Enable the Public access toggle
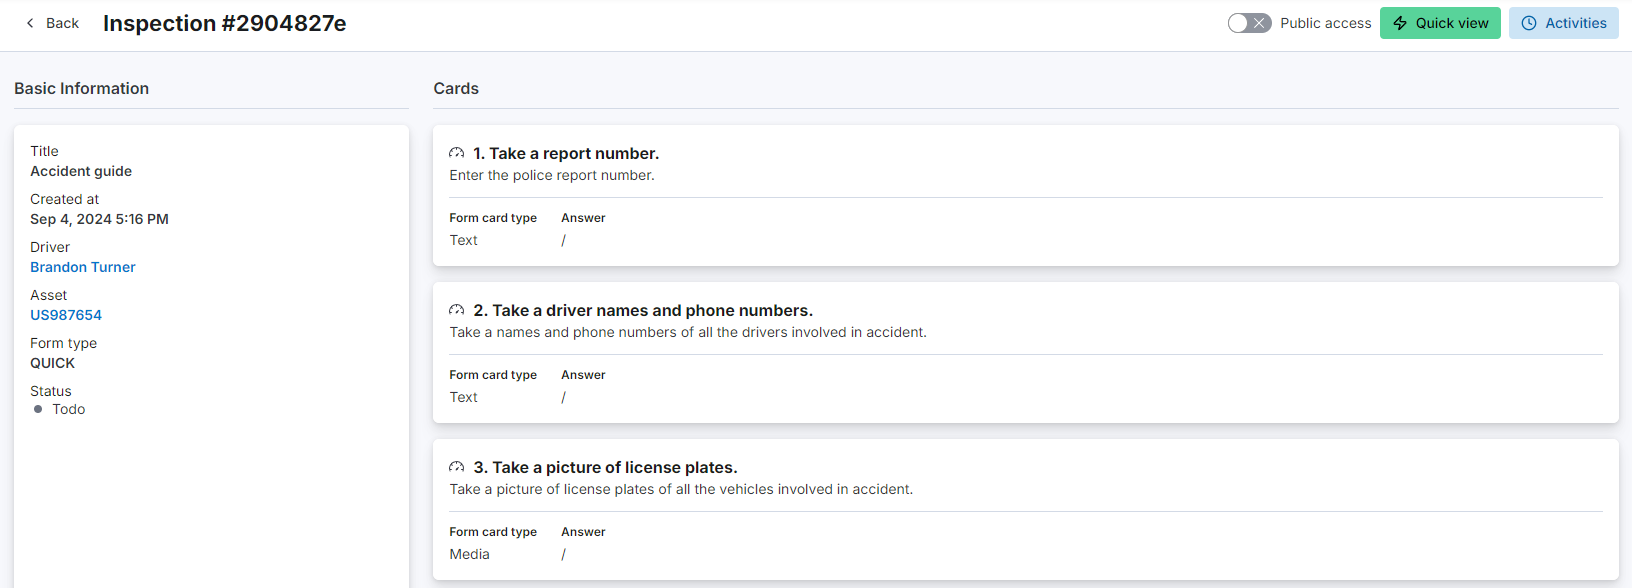Screen dimensions: 1632x588 tap(1249, 23)
